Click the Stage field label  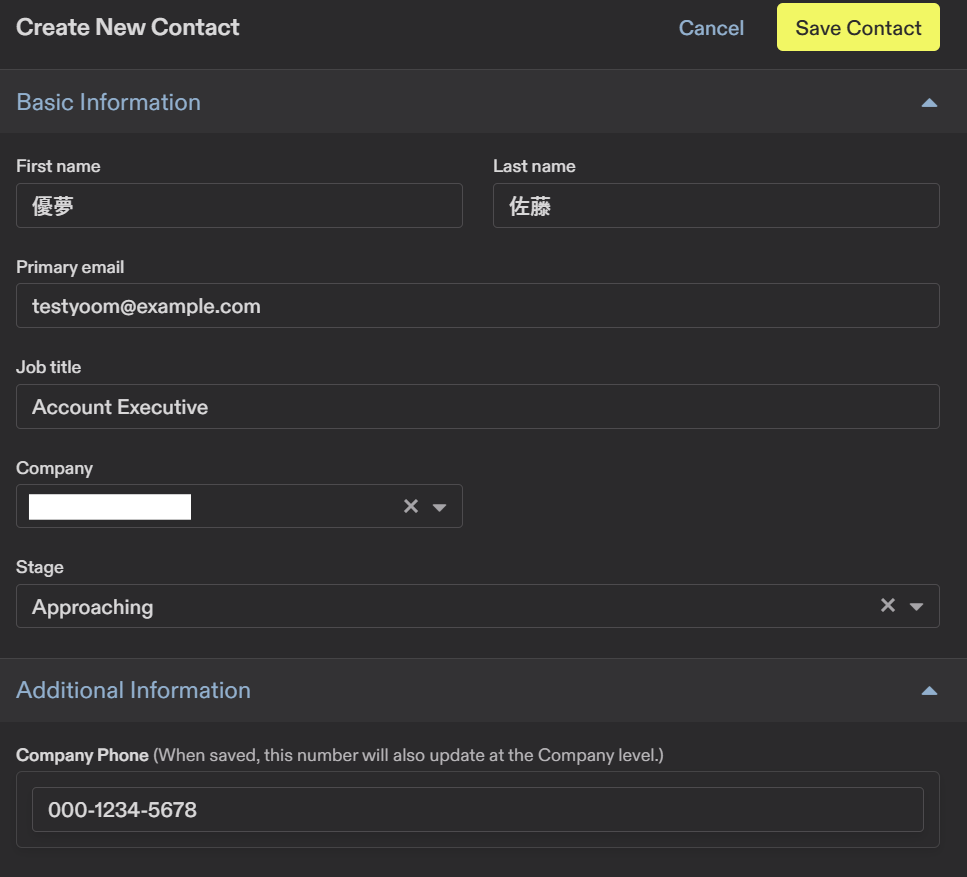pos(40,567)
